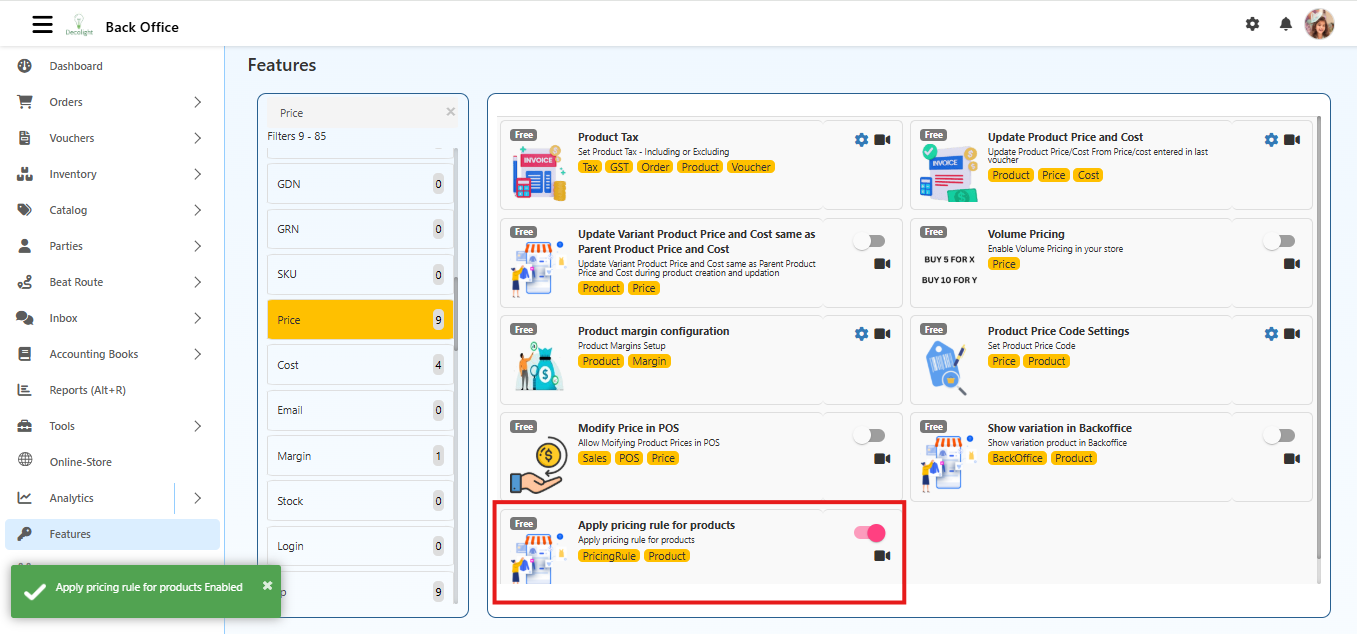This screenshot has height=634, width=1357.
Task: Disable Apply pricing rule for products
Action: [869, 533]
